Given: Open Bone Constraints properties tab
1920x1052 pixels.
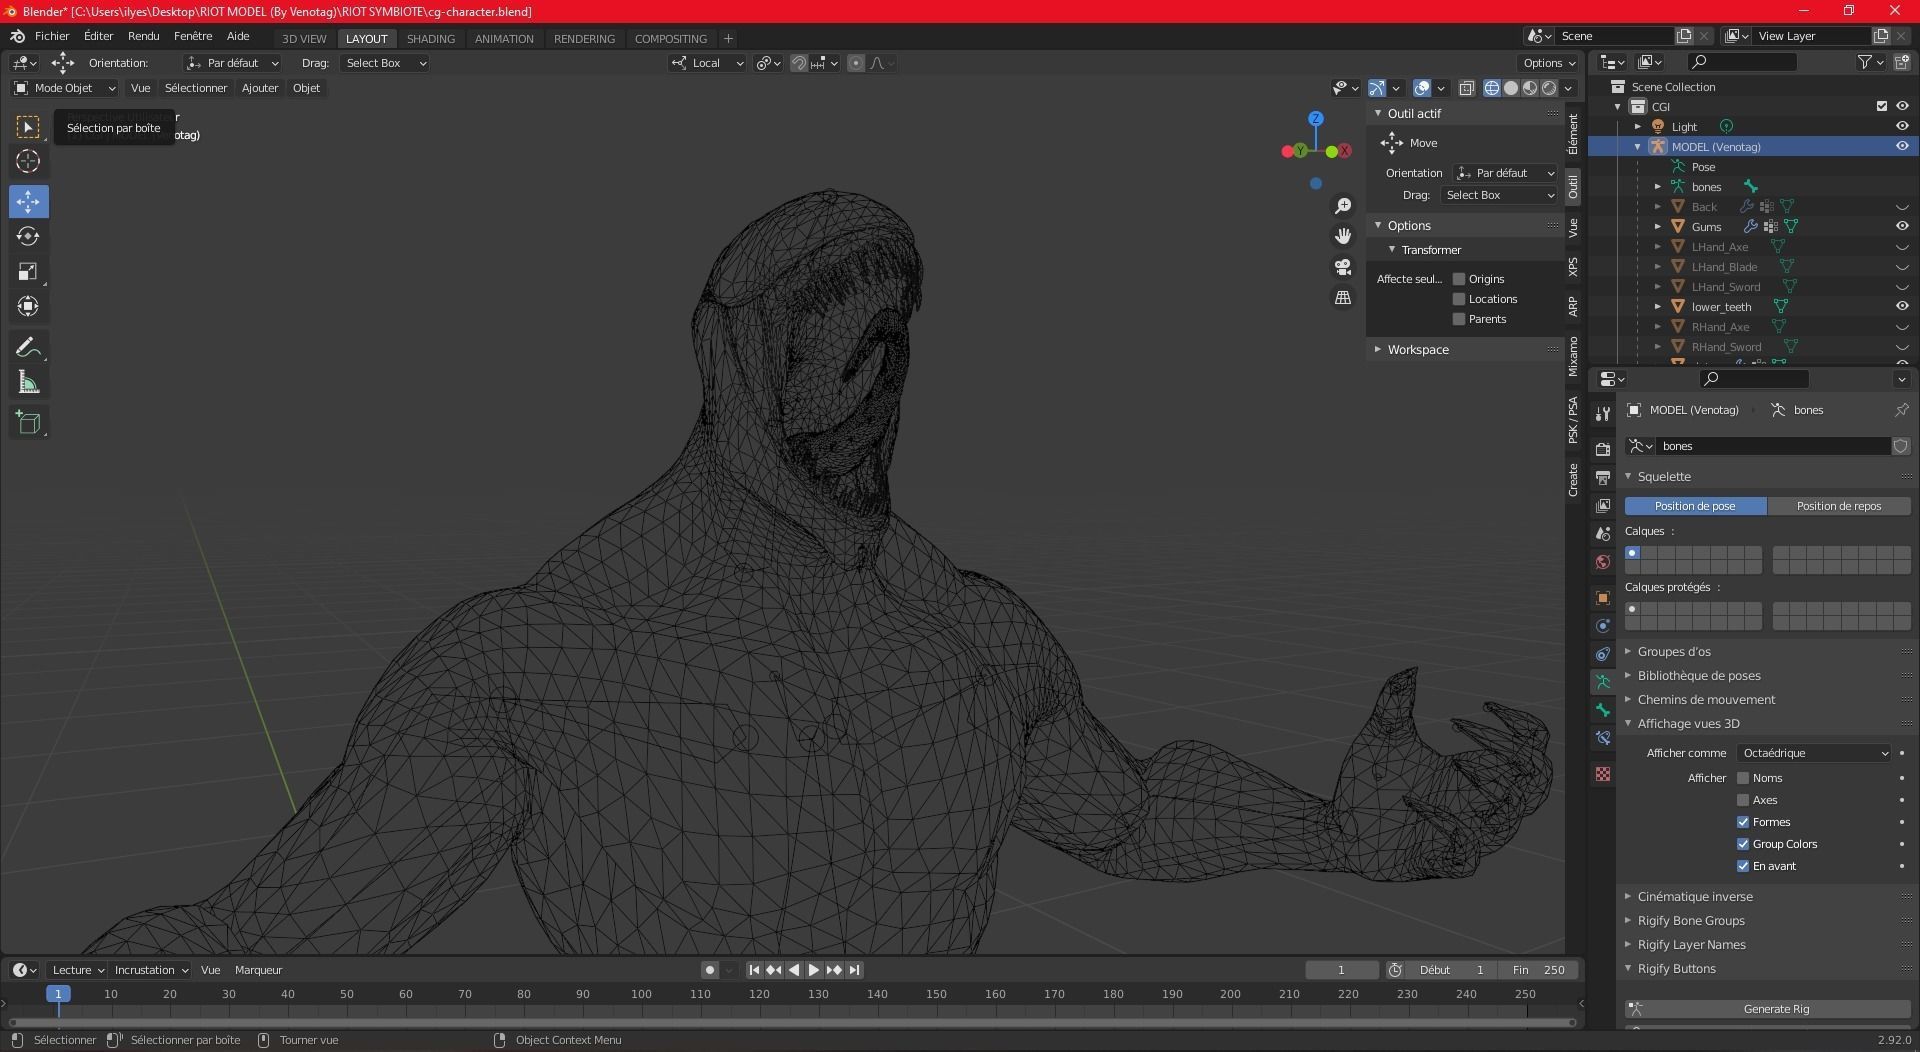Looking at the screenshot, I should pyautogui.click(x=1603, y=738).
